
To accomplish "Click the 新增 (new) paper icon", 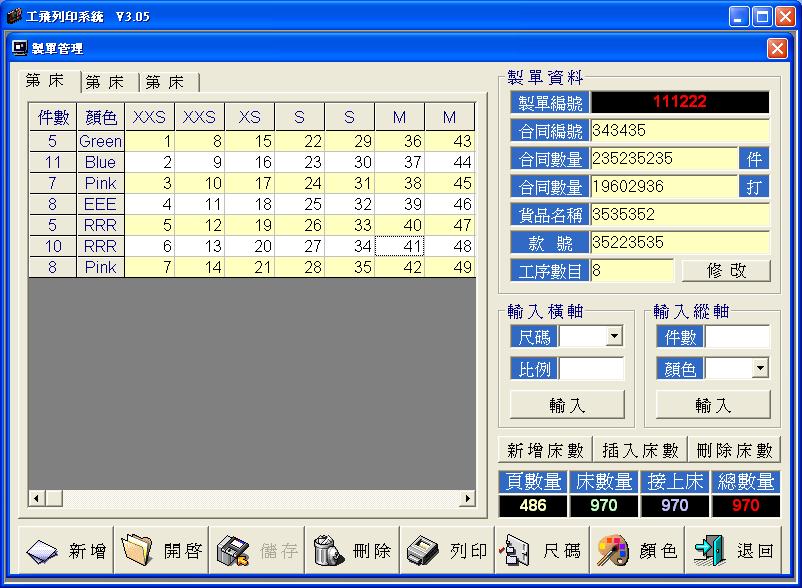I will 42,551.
